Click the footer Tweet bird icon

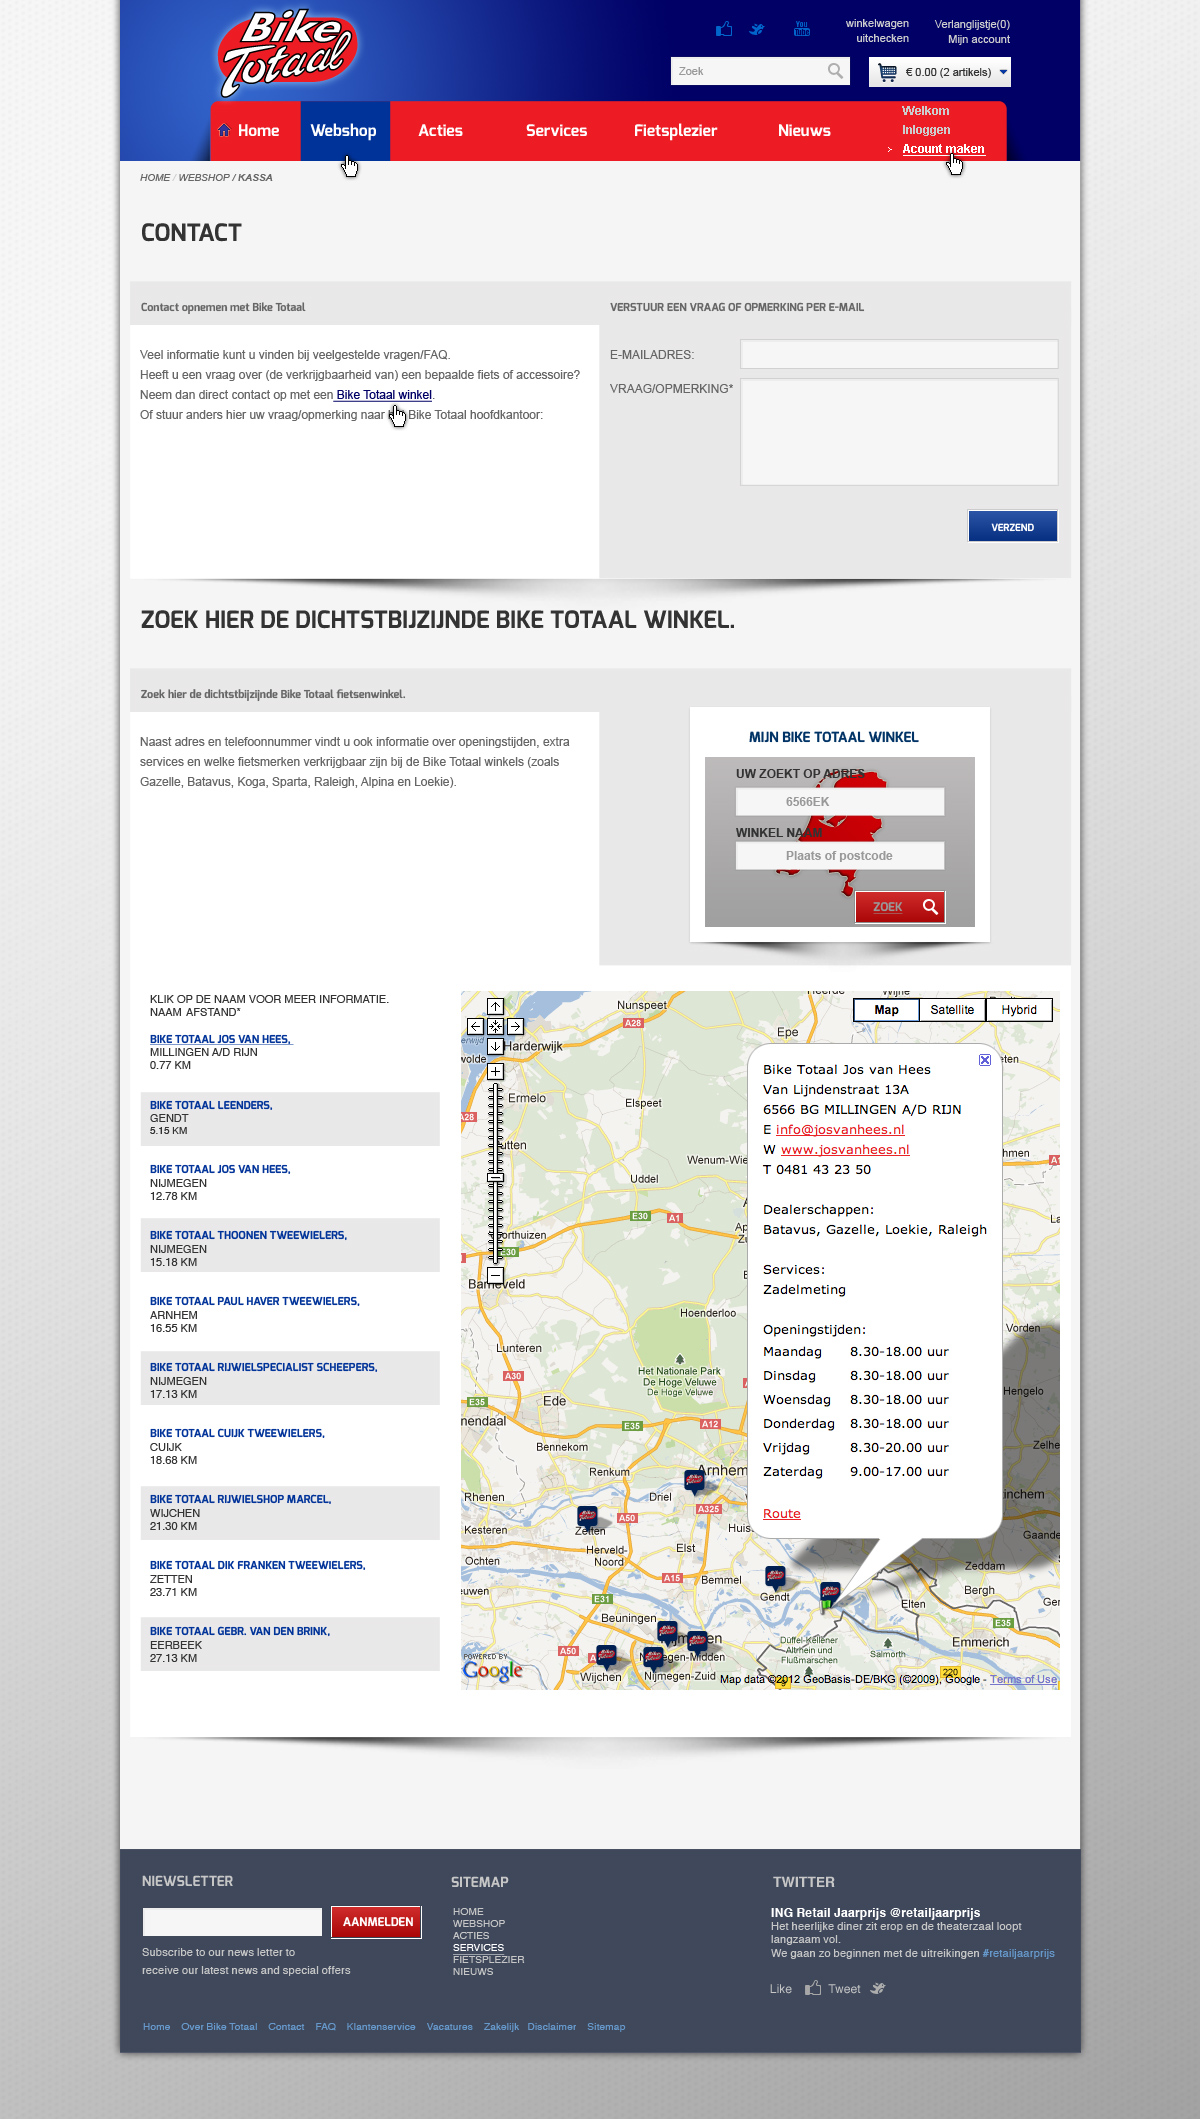point(878,1988)
